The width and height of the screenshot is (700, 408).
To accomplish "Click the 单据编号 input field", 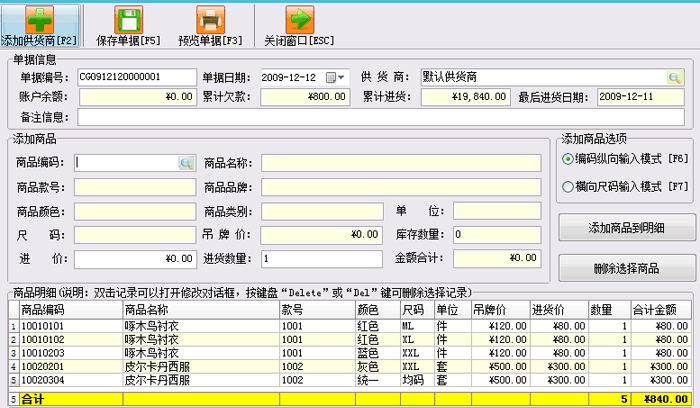I will [135, 77].
